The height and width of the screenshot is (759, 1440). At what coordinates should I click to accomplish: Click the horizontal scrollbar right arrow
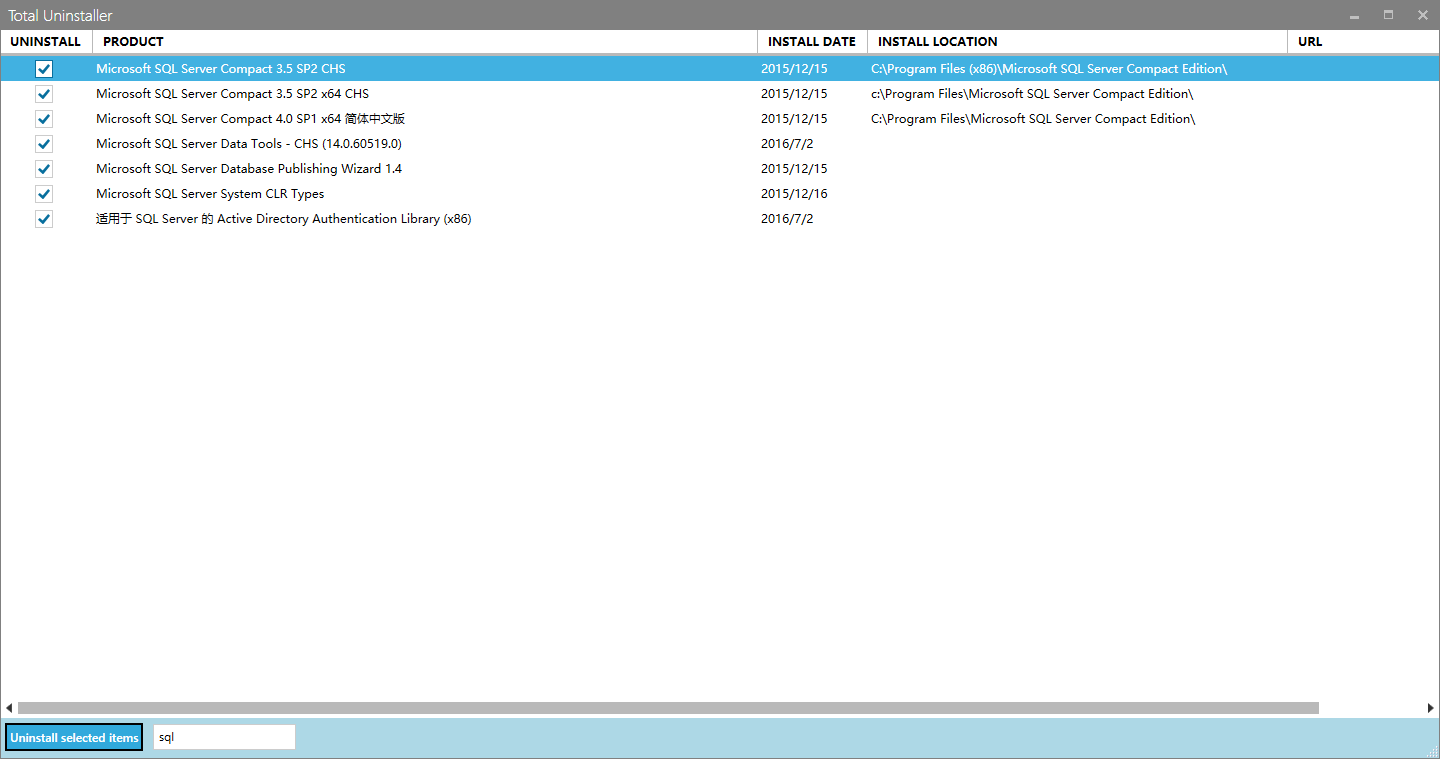(1430, 708)
